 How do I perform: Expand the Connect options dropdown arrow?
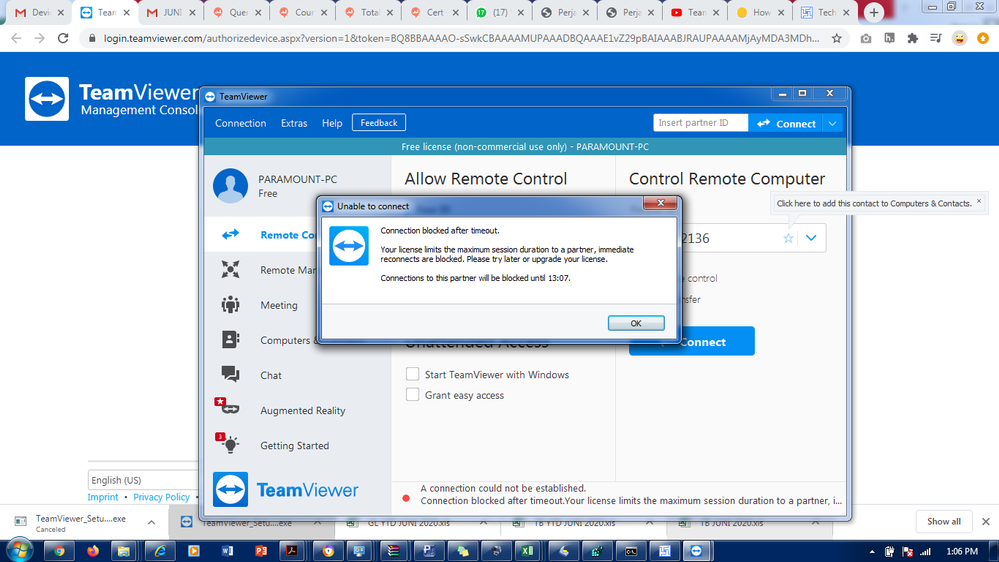tap(832, 123)
